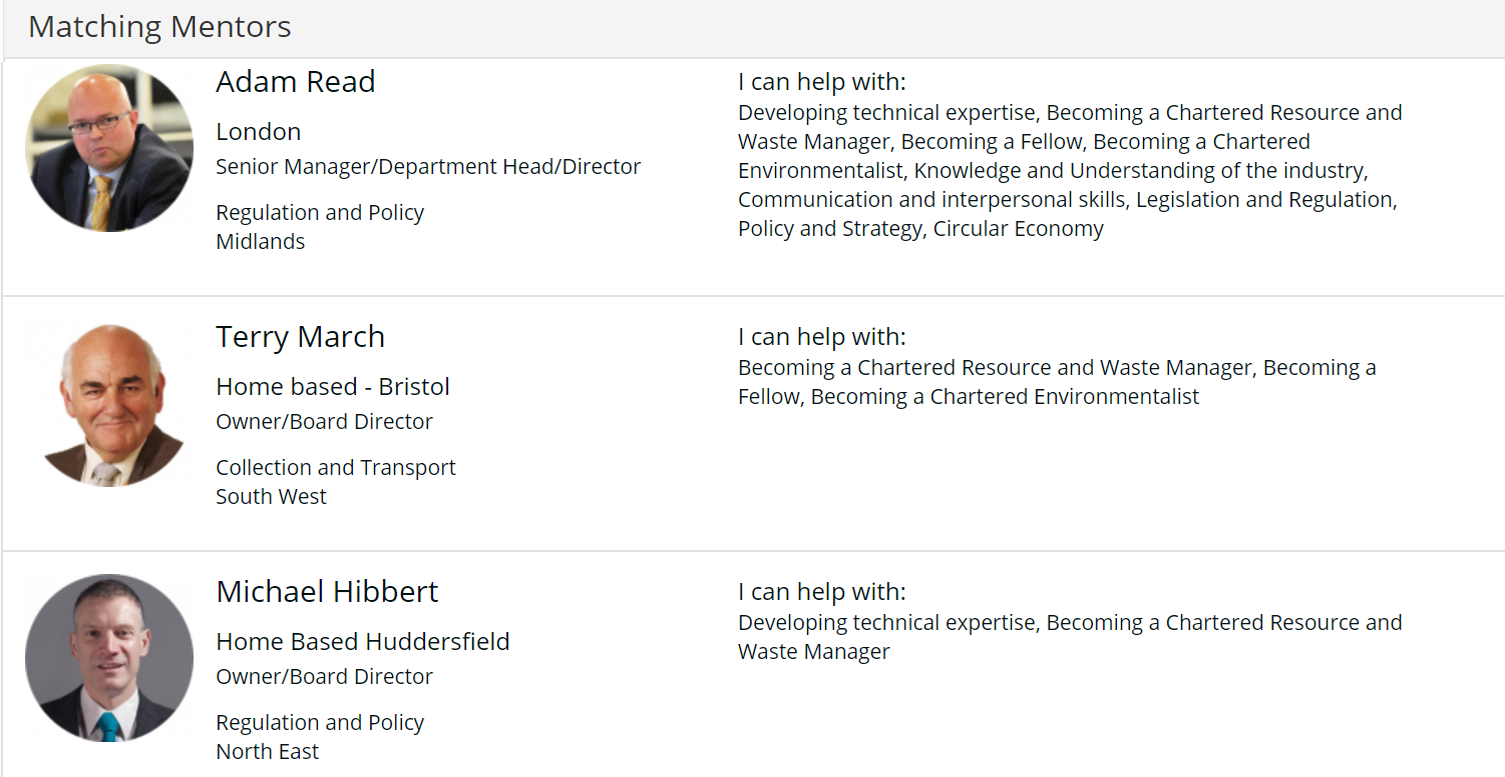1505x777 pixels.
Task: Click Collection and Transport sector text
Action: (x=336, y=468)
